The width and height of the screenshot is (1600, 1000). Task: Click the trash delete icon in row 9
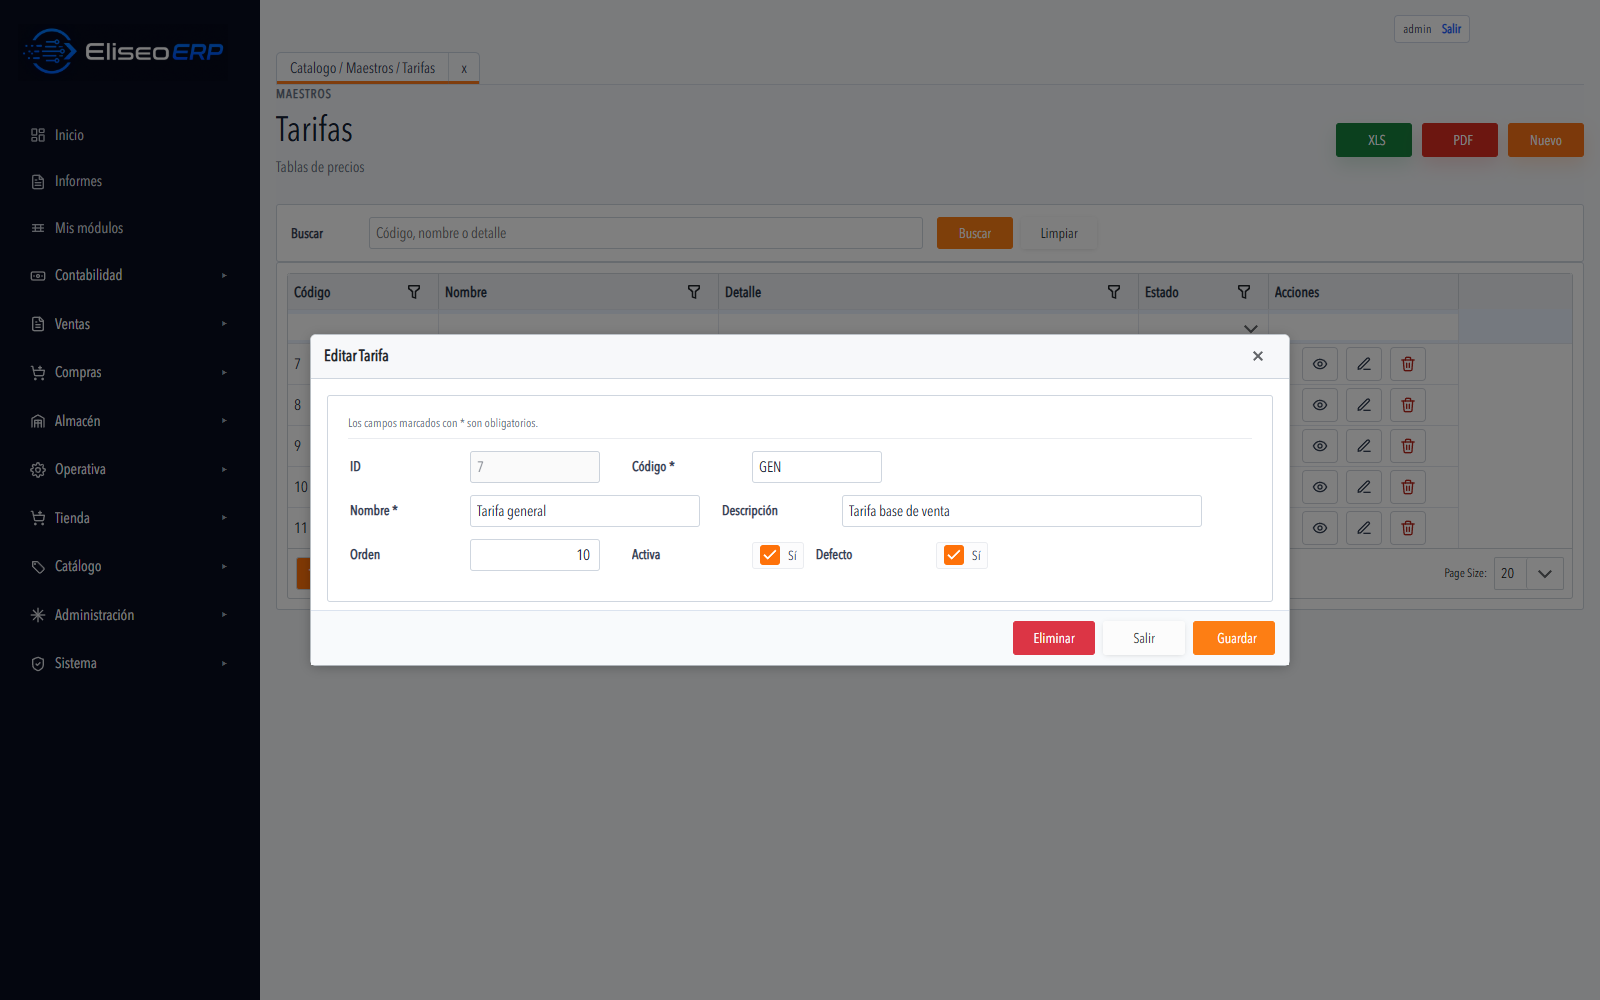(x=1408, y=446)
